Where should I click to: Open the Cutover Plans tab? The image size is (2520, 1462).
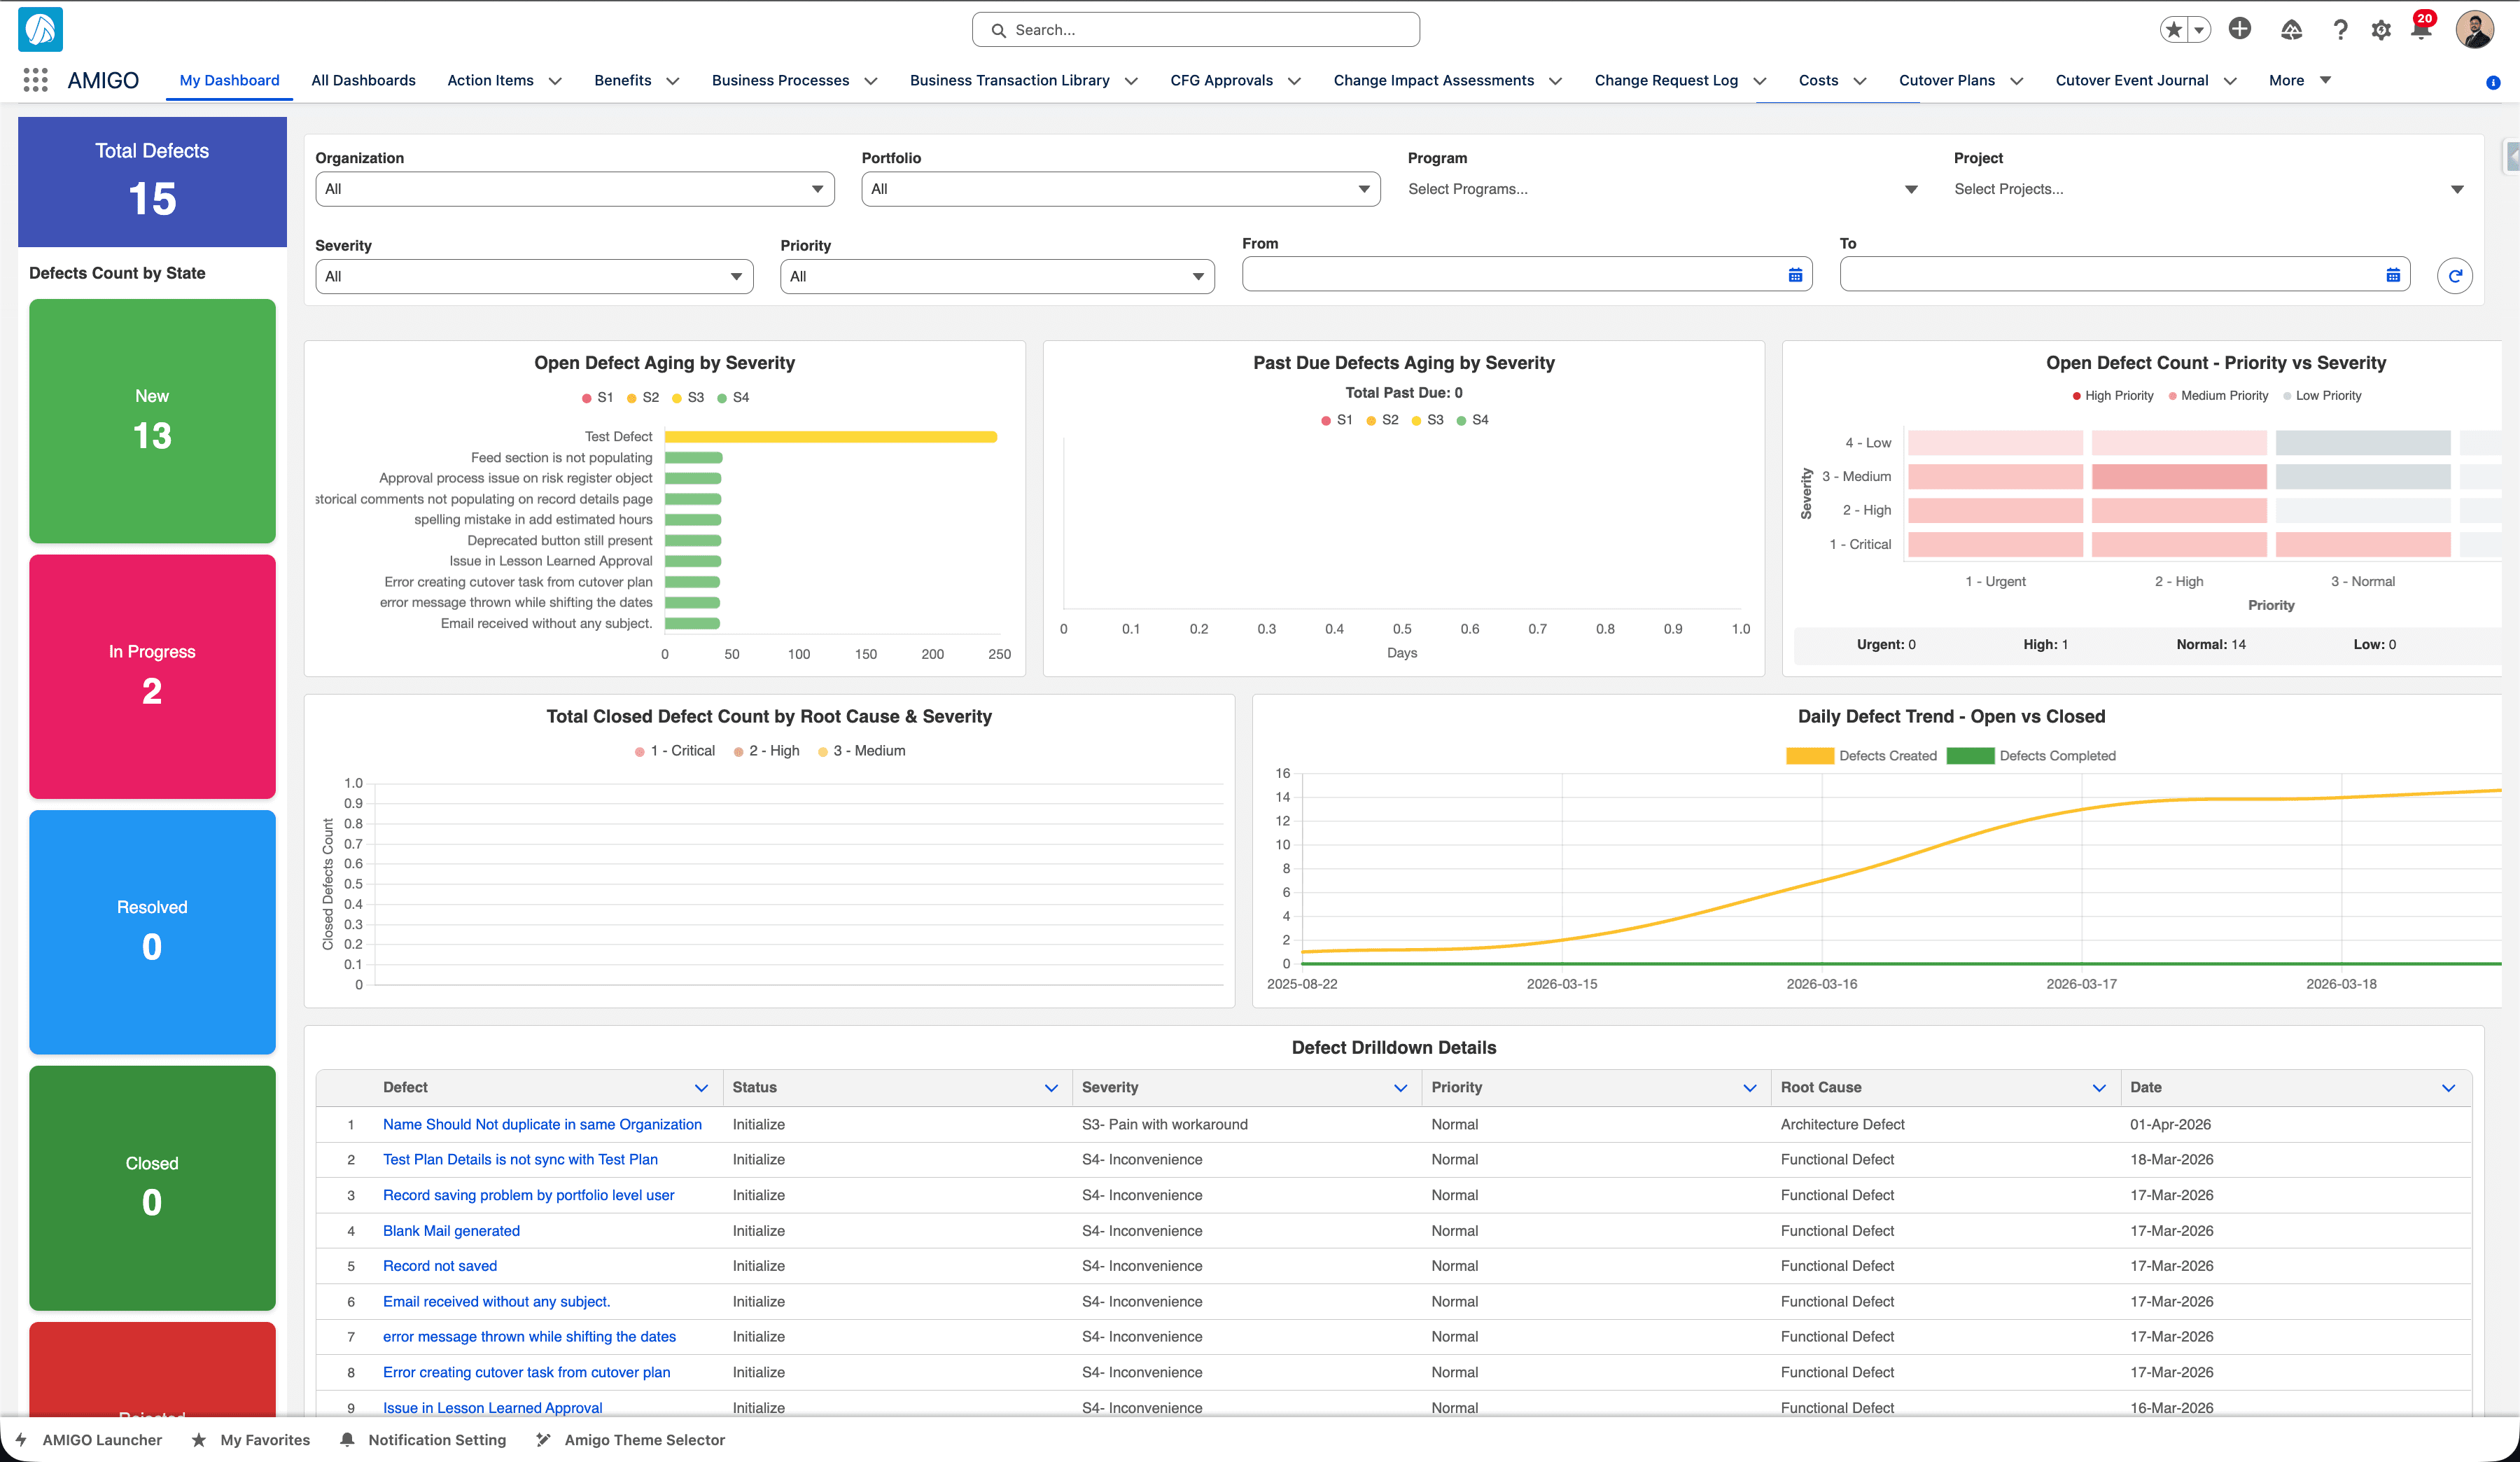[1946, 80]
